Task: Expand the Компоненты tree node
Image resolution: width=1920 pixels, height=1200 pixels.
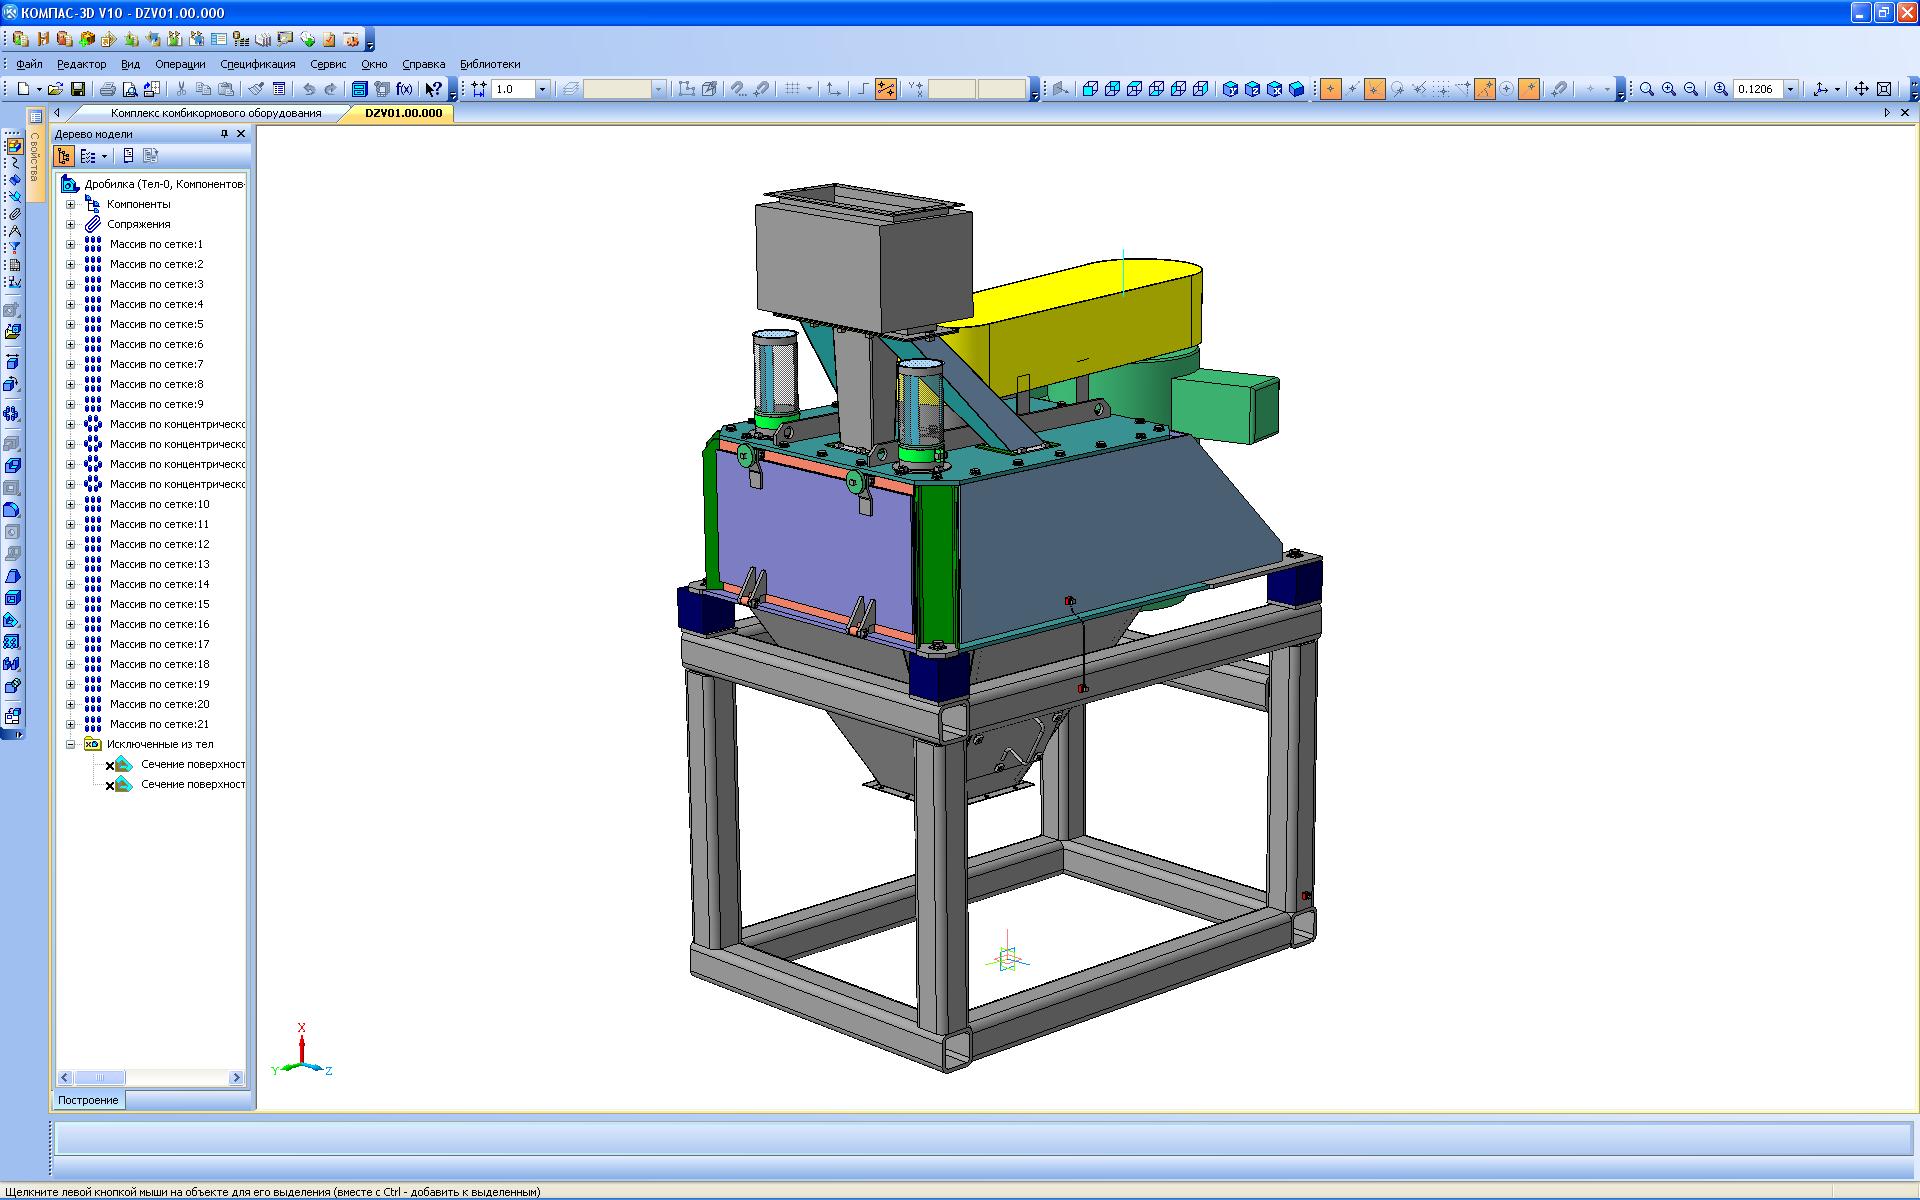Action: pos(70,204)
